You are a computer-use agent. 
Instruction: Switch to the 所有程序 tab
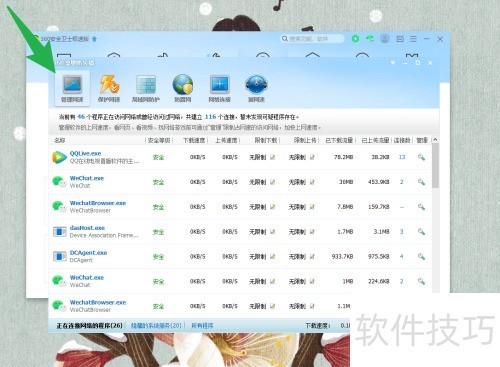202,326
